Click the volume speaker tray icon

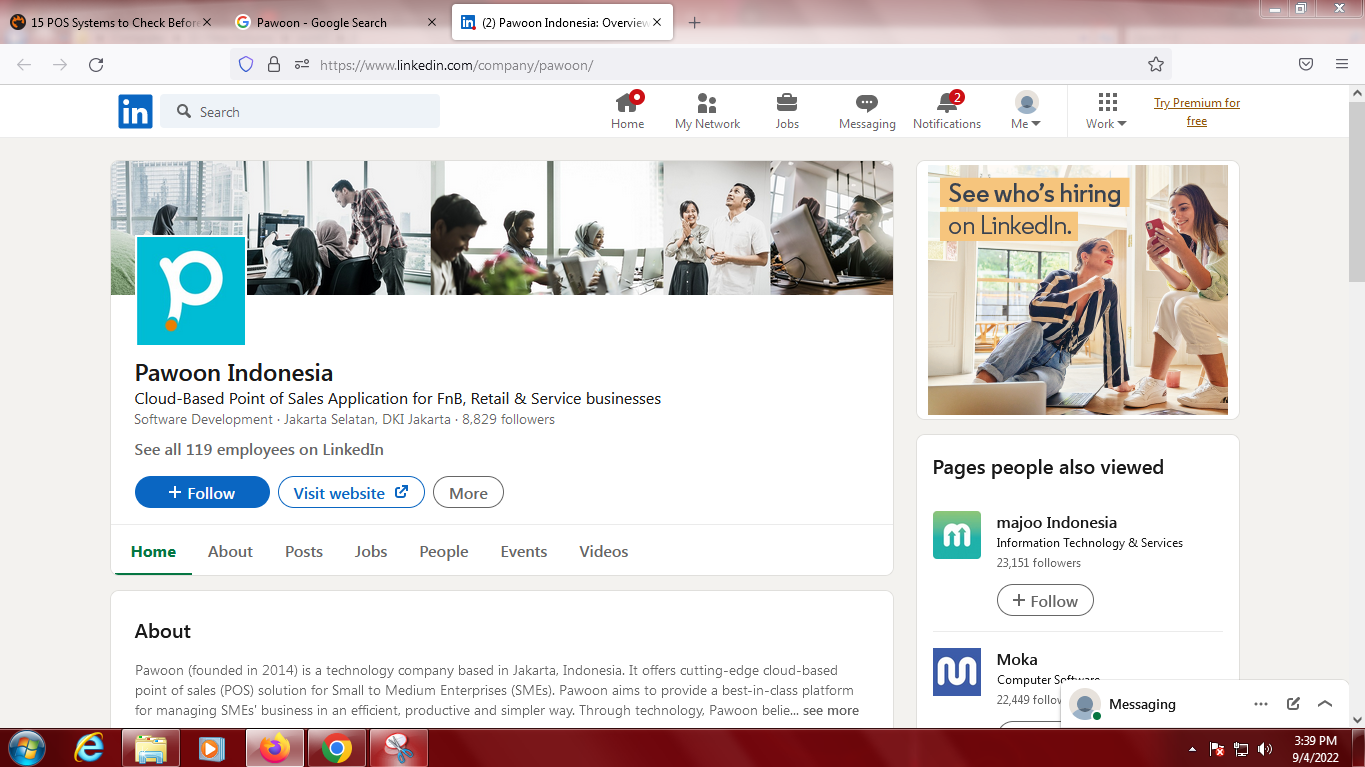1265,748
